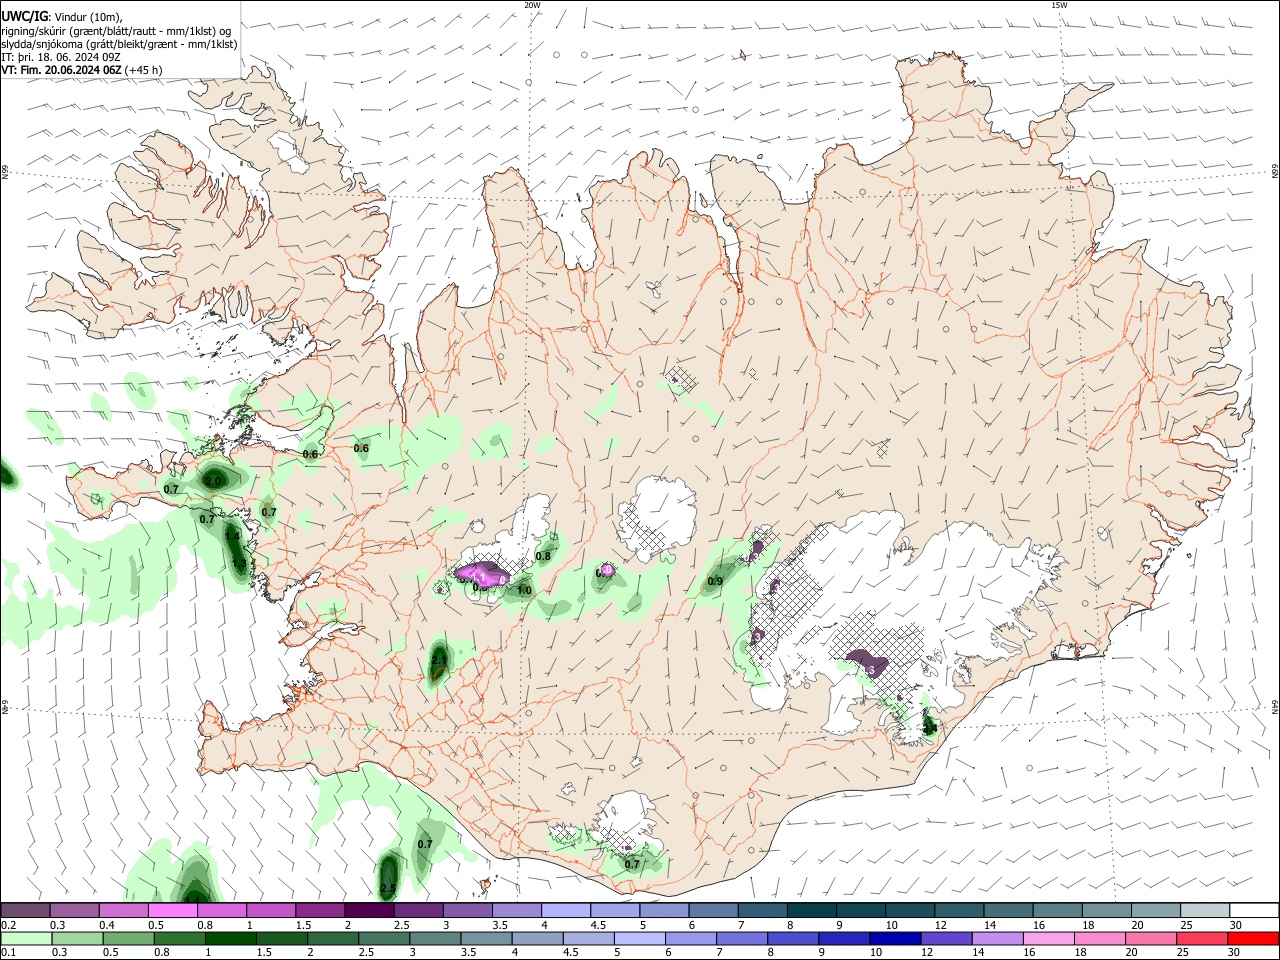Viewport: 1280px width, 960px height.
Task: Click the 2.1 precipitation value on the map
Action: (x=439, y=661)
